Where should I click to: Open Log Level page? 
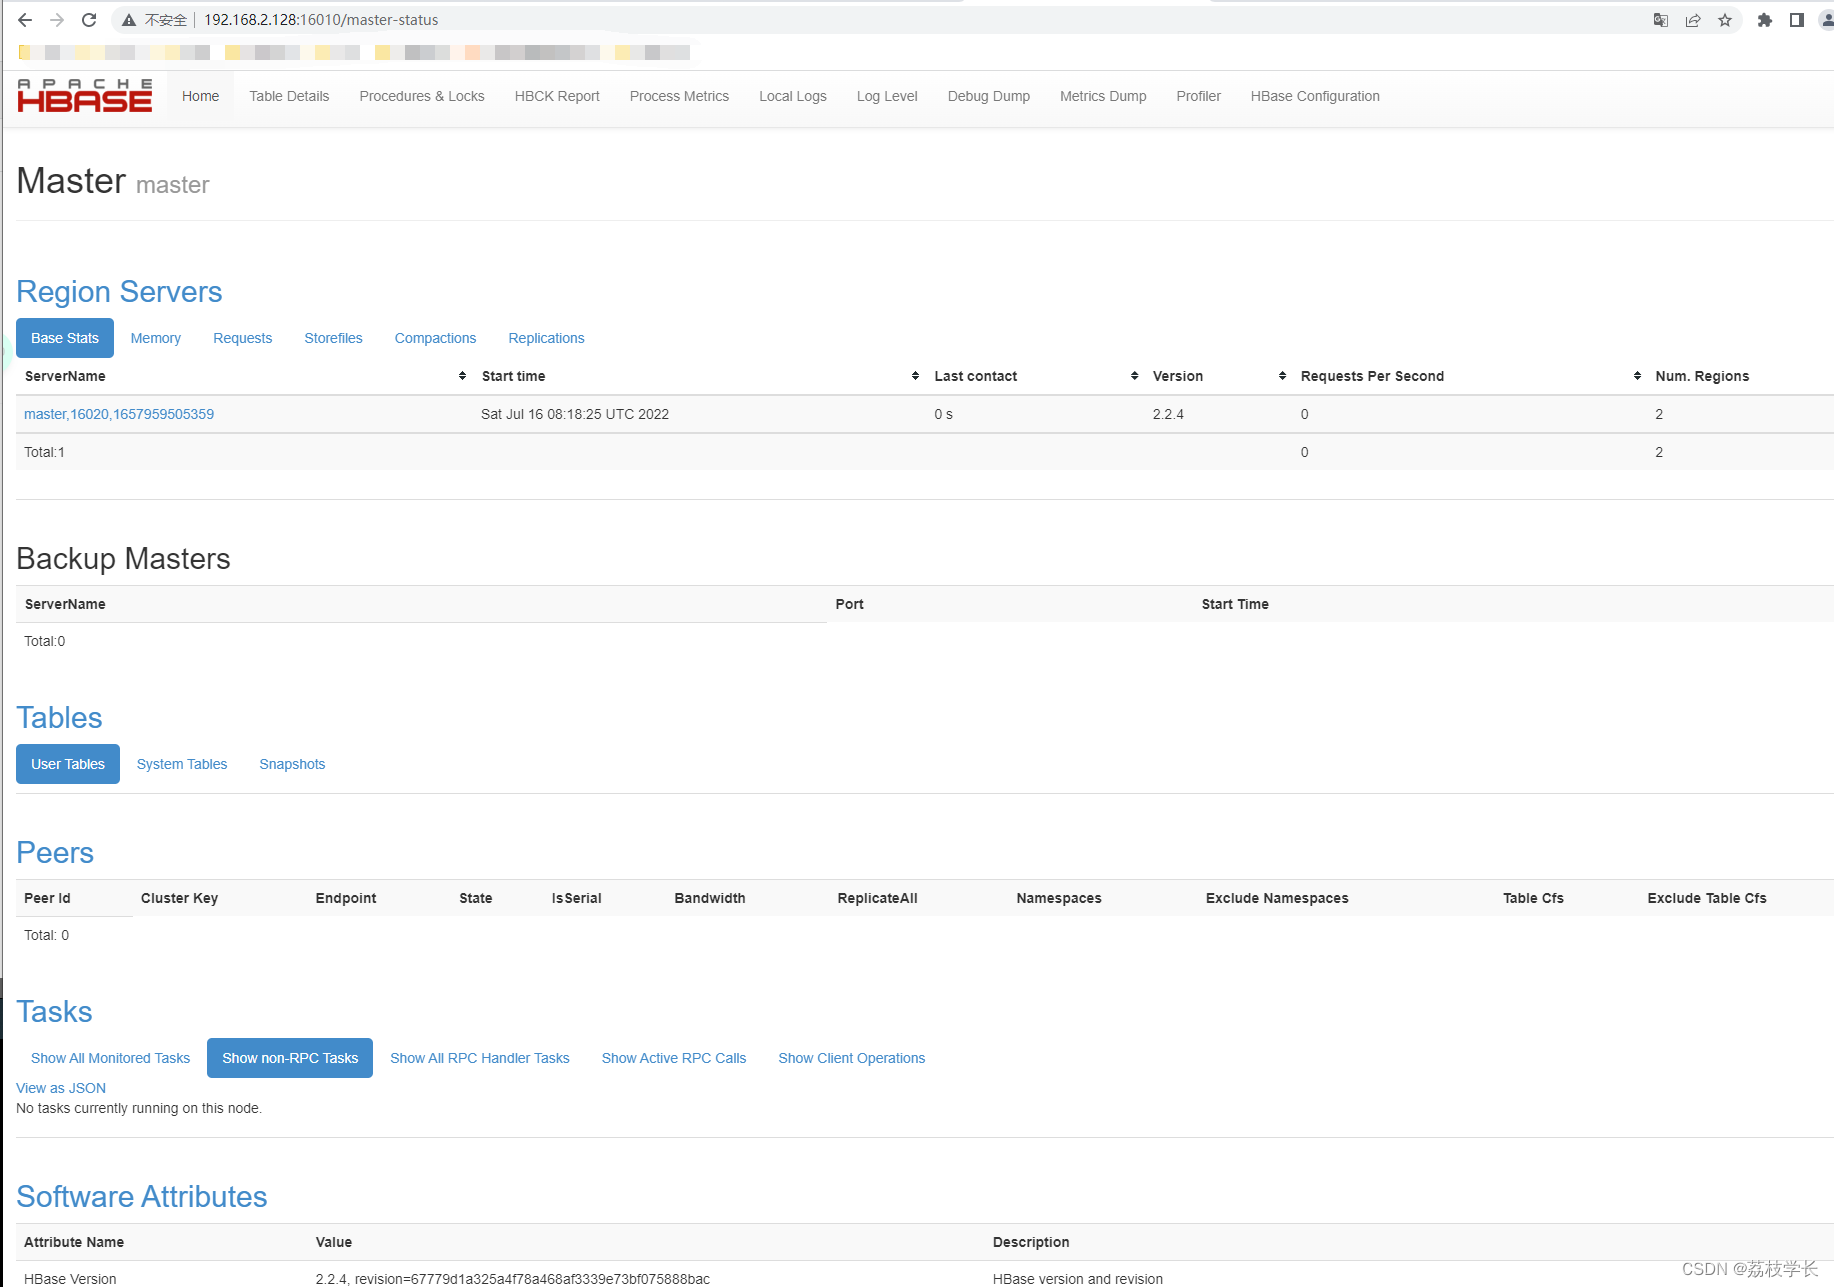[887, 96]
